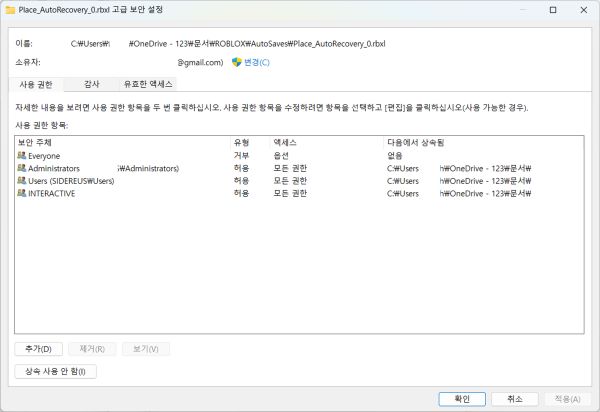The image size is (600, 412).
Task: Click the 유형 column header
Action: coord(250,143)
